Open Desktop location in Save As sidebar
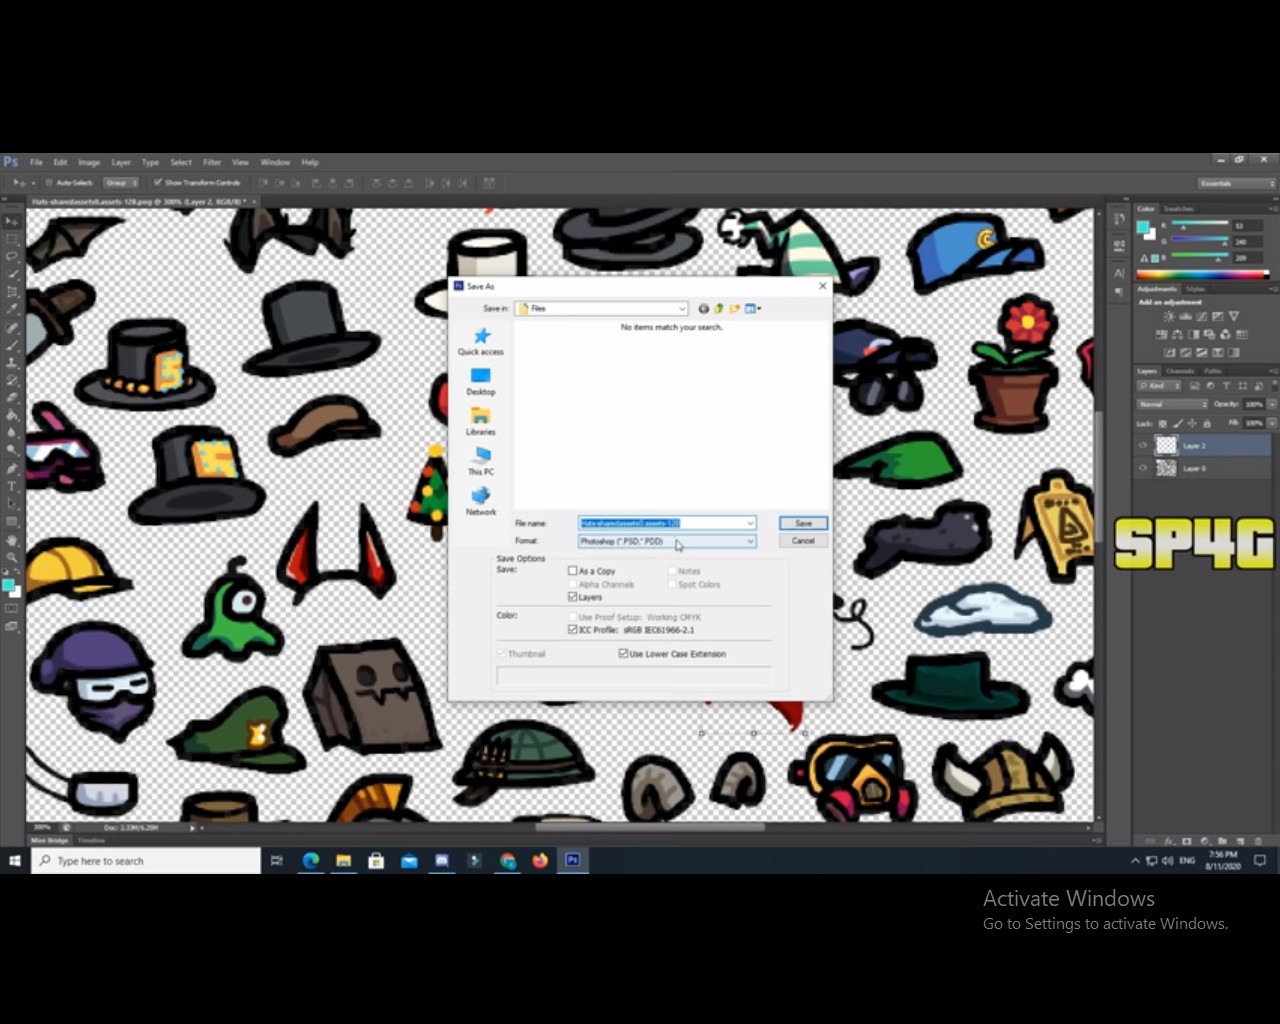Image resolution: width=1280 pixels, height=1024 pixels. [481, 381]
